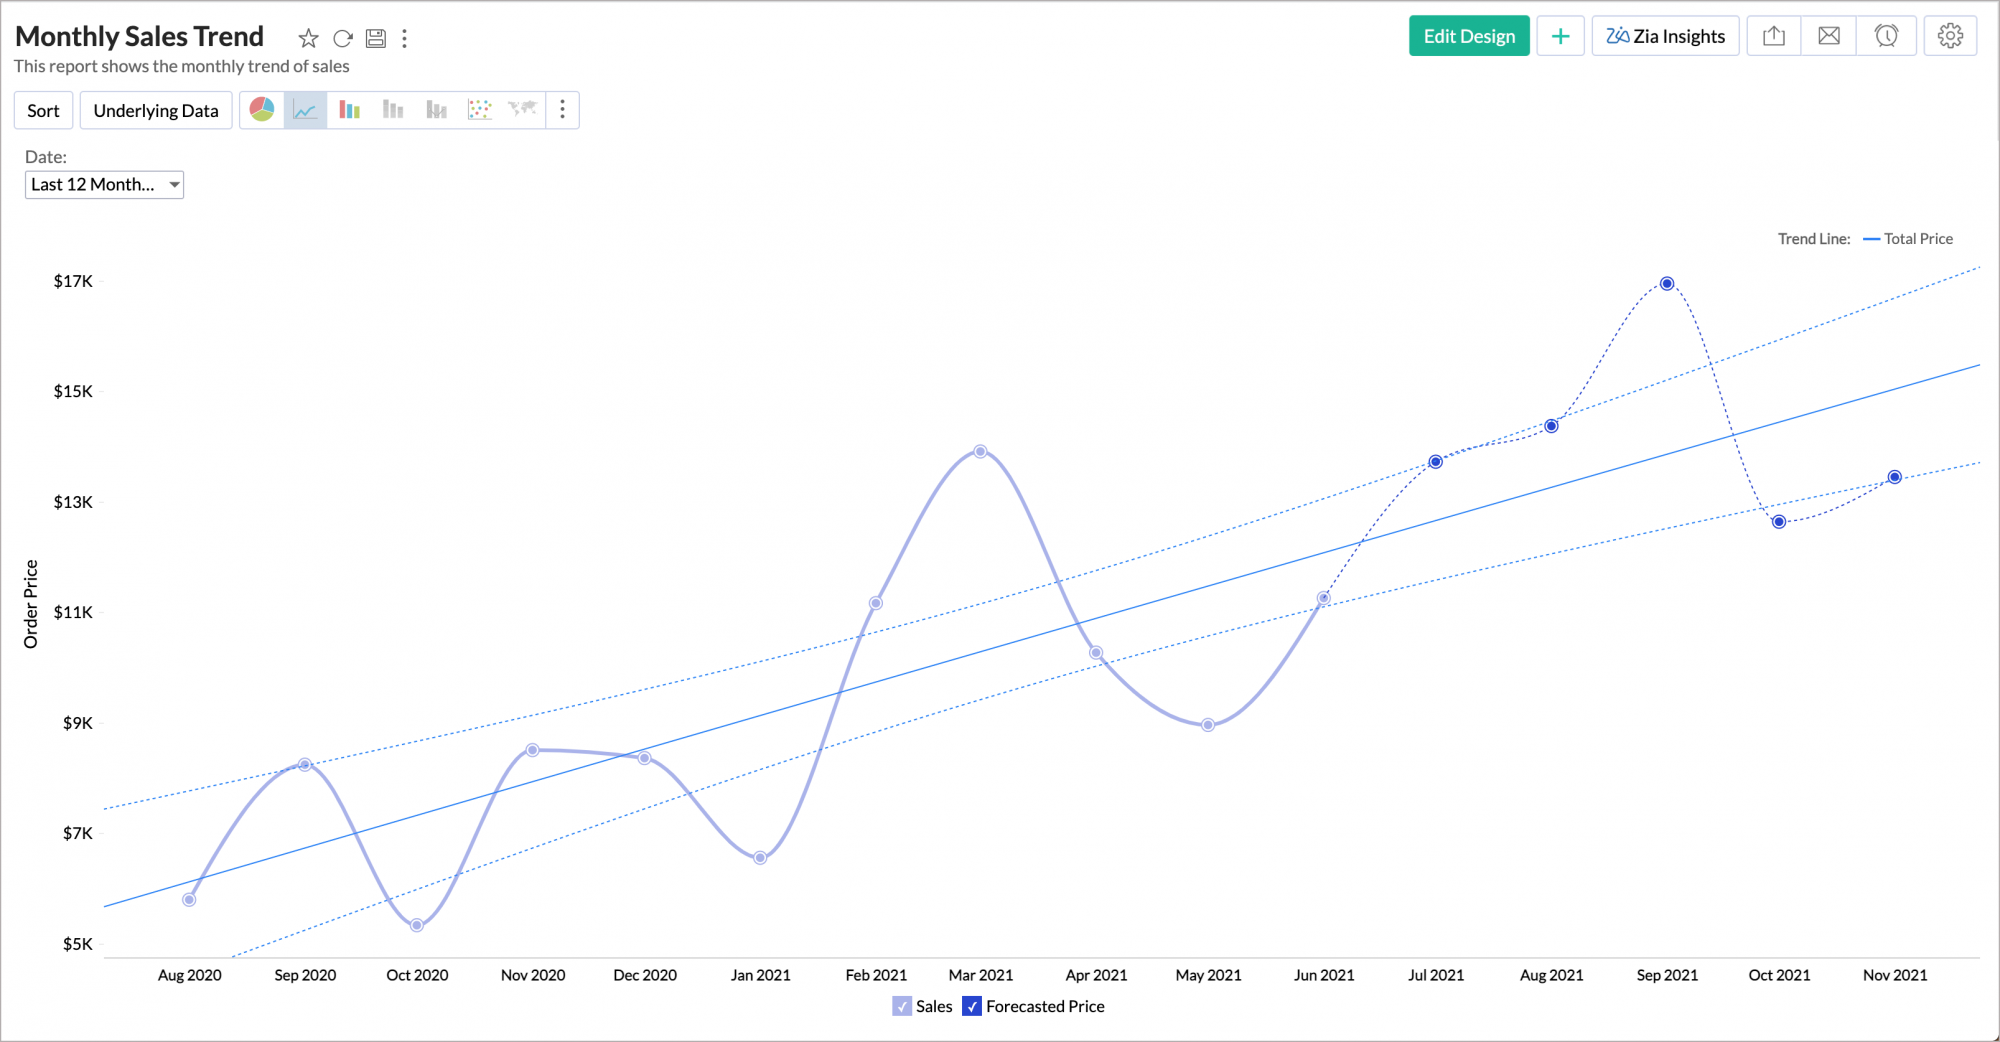
Task: Switch to pie chart view
Action: [x=262, y=110]
